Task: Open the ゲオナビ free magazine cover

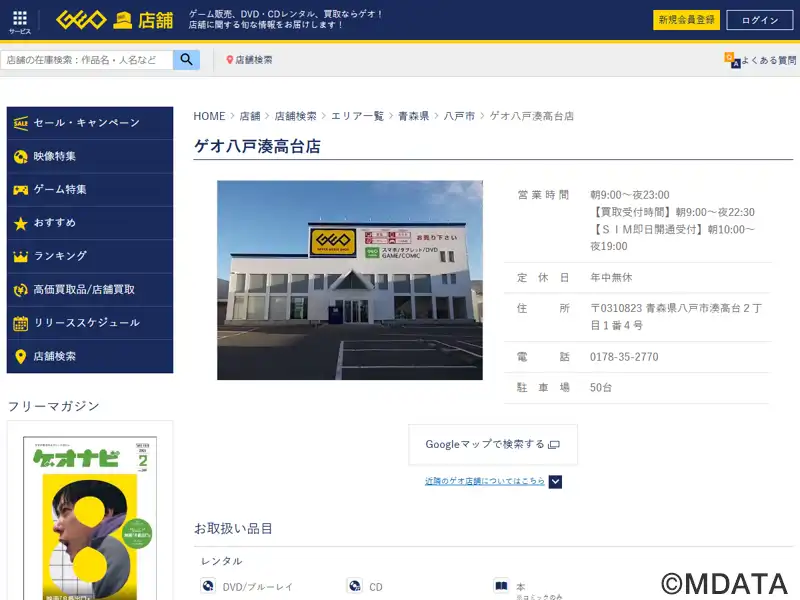Action: click(90, 518)
